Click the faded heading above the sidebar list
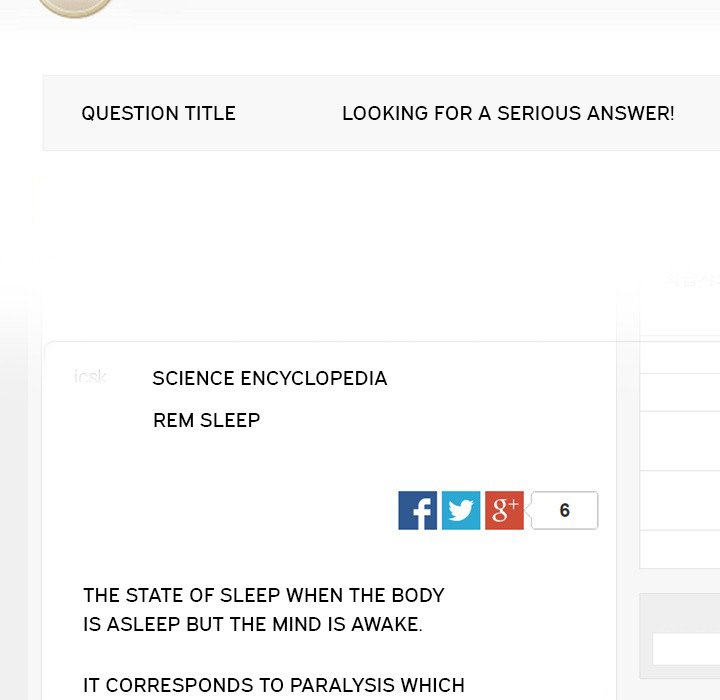The width and height of the screenshot is (720, 700). (692, 281)
